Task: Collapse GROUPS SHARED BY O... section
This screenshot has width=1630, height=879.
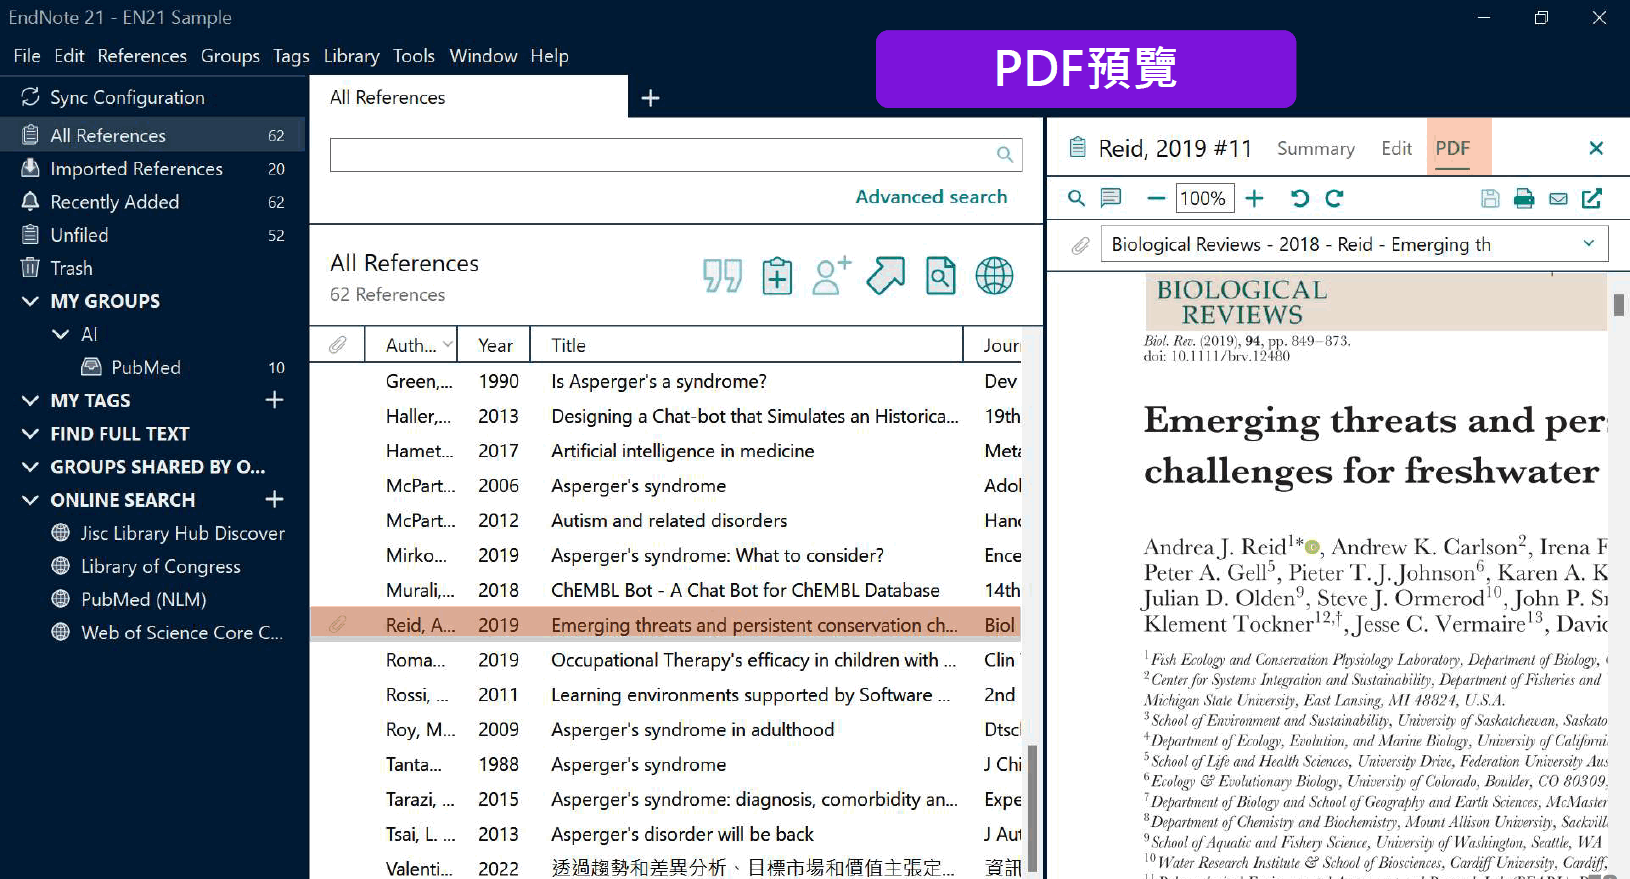Action: 30,467
